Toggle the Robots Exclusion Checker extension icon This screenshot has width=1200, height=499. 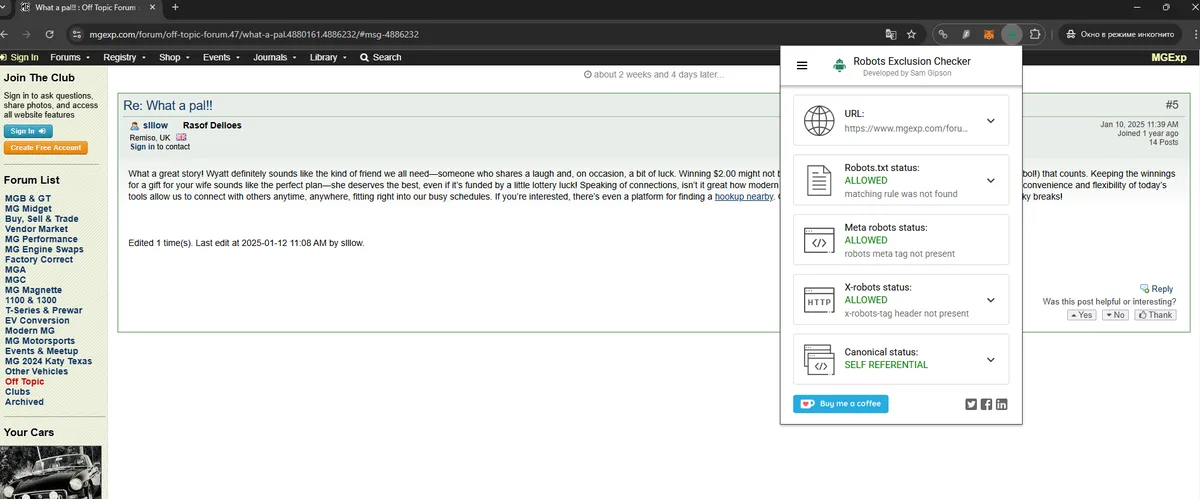[1012, 34]
